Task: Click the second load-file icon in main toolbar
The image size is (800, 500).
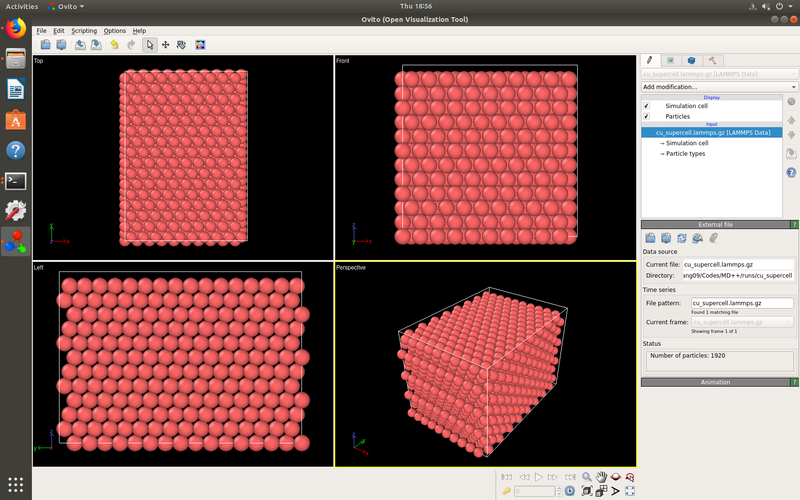Action: 61,45
